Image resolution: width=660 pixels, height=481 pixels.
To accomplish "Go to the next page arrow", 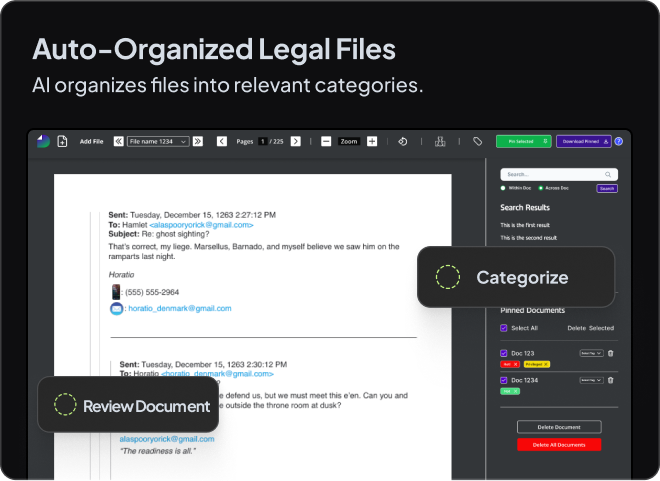I will click(x=295, y=142).
